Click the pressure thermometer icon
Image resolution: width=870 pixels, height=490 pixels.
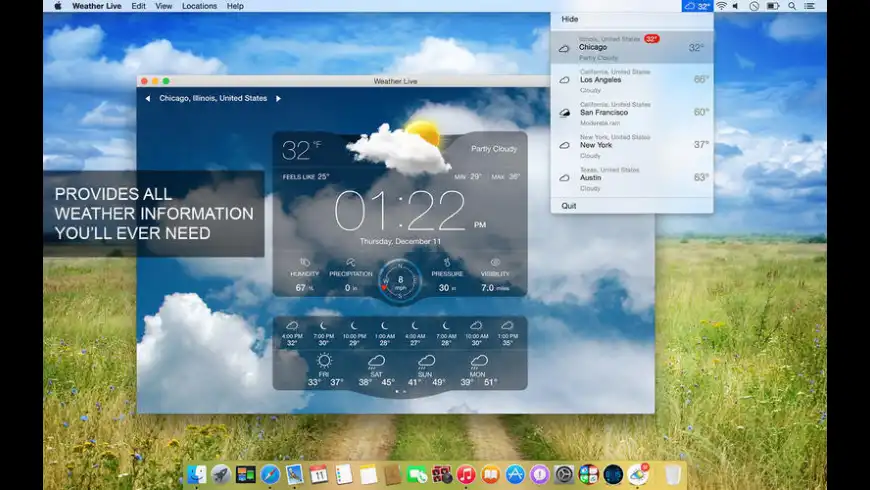[x=447, y=262]
